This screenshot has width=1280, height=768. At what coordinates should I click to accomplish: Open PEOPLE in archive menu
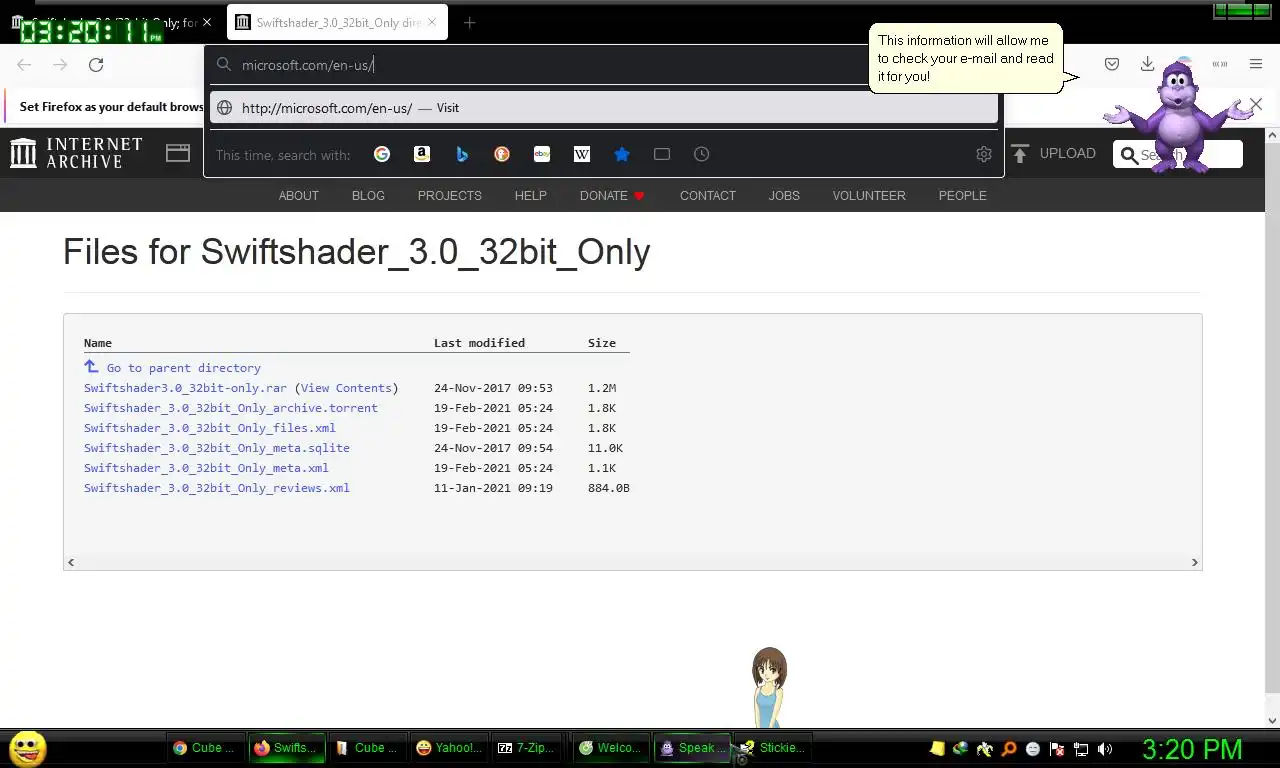tap(963, 196)
